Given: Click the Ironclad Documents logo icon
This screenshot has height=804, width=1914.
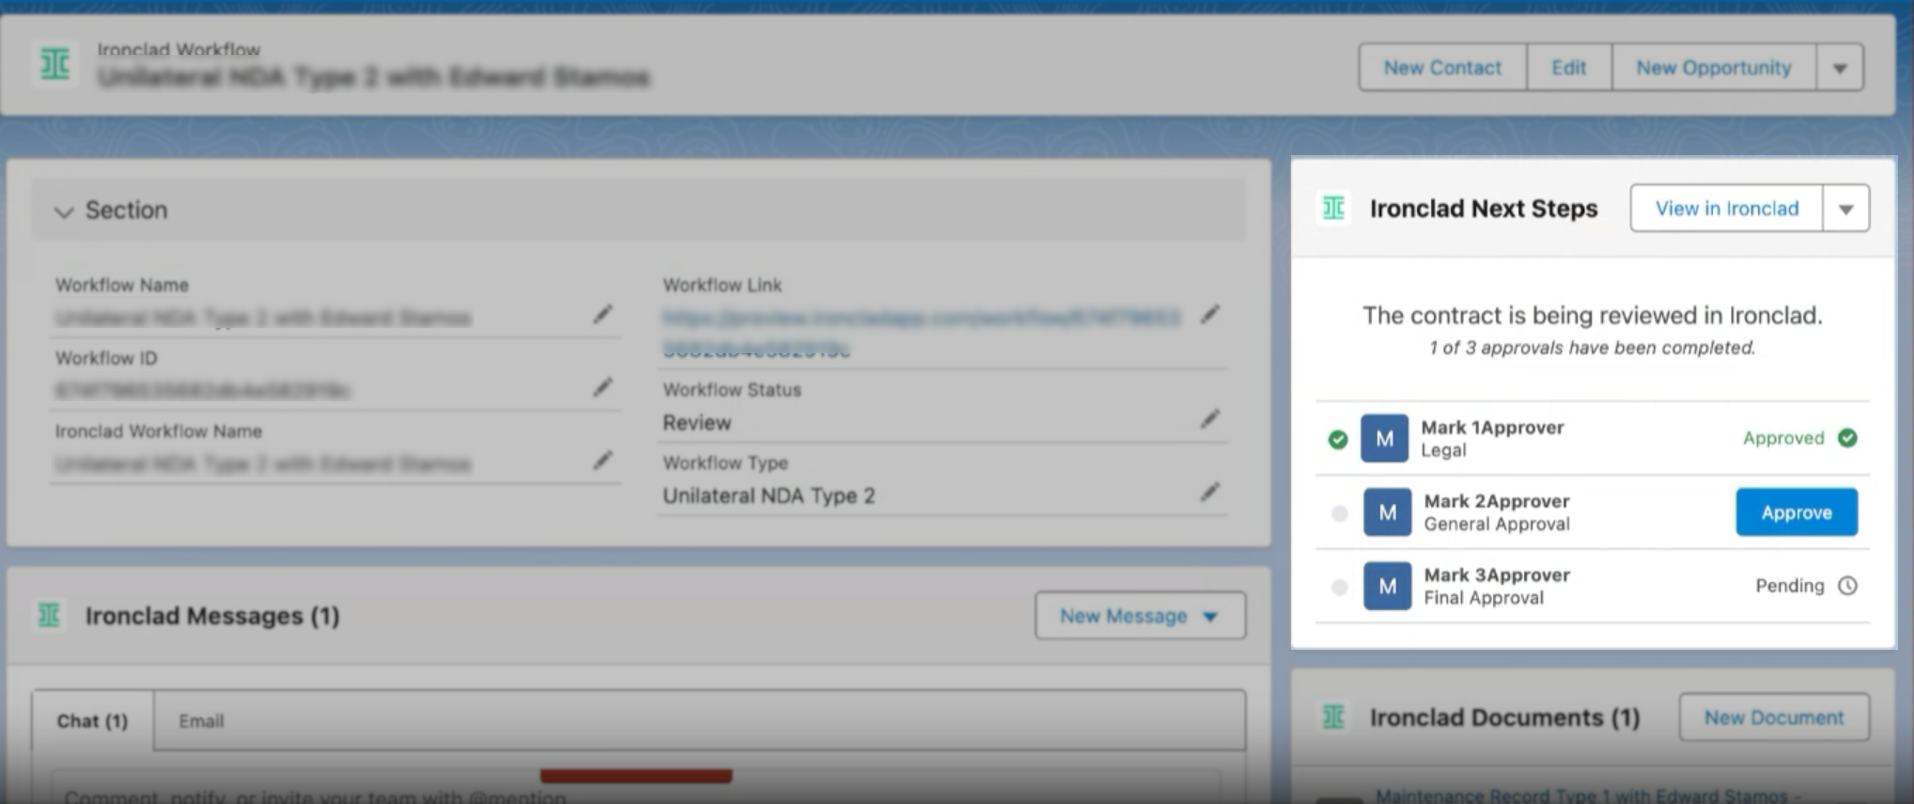Looking at the screenshot, I should [x=1334, y=717].
